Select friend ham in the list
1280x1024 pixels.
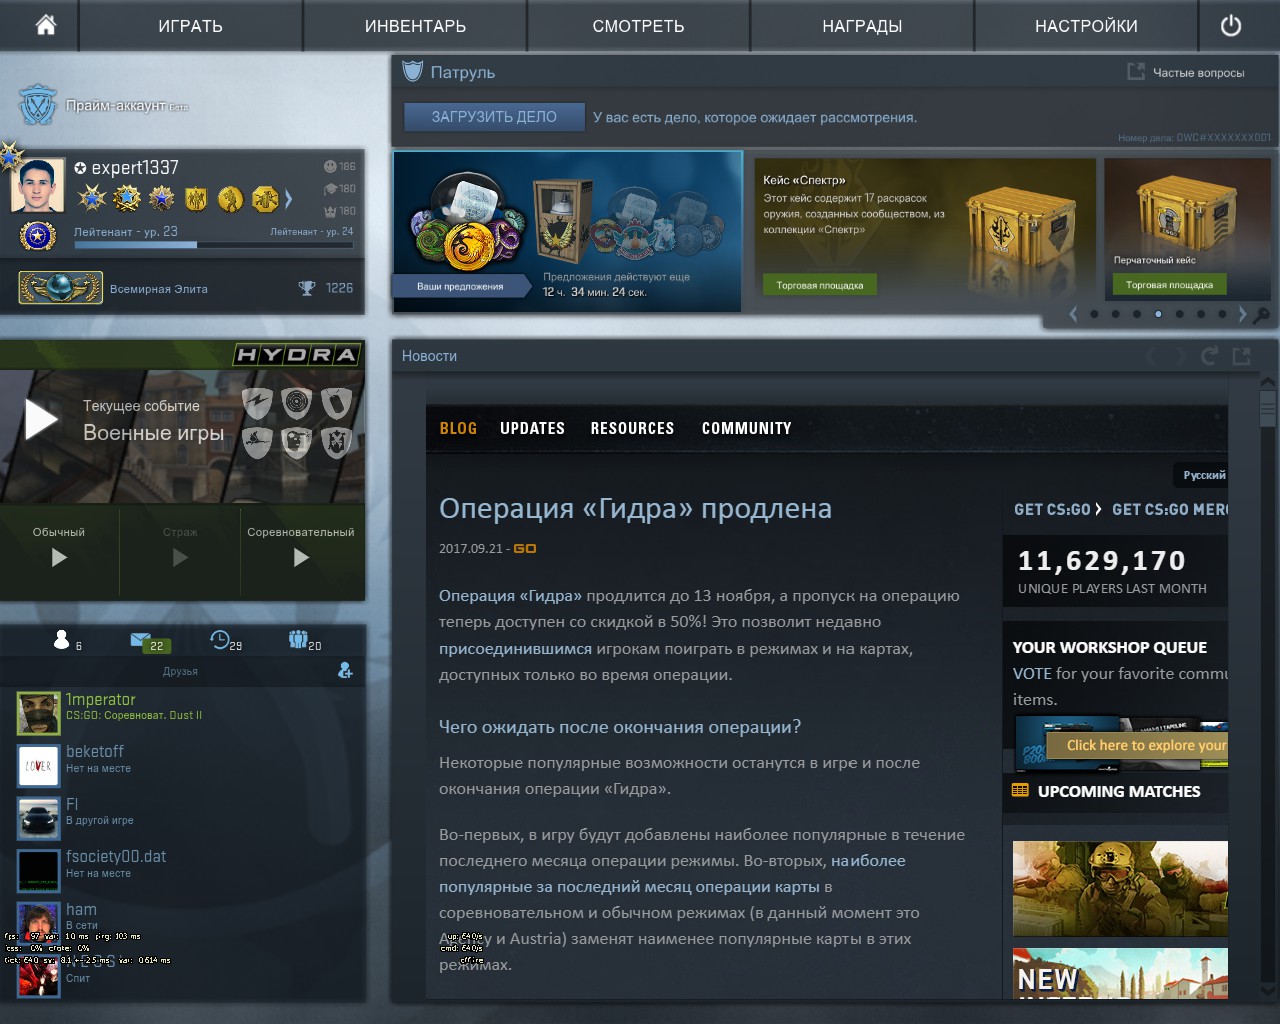click(x=190, y=922)
